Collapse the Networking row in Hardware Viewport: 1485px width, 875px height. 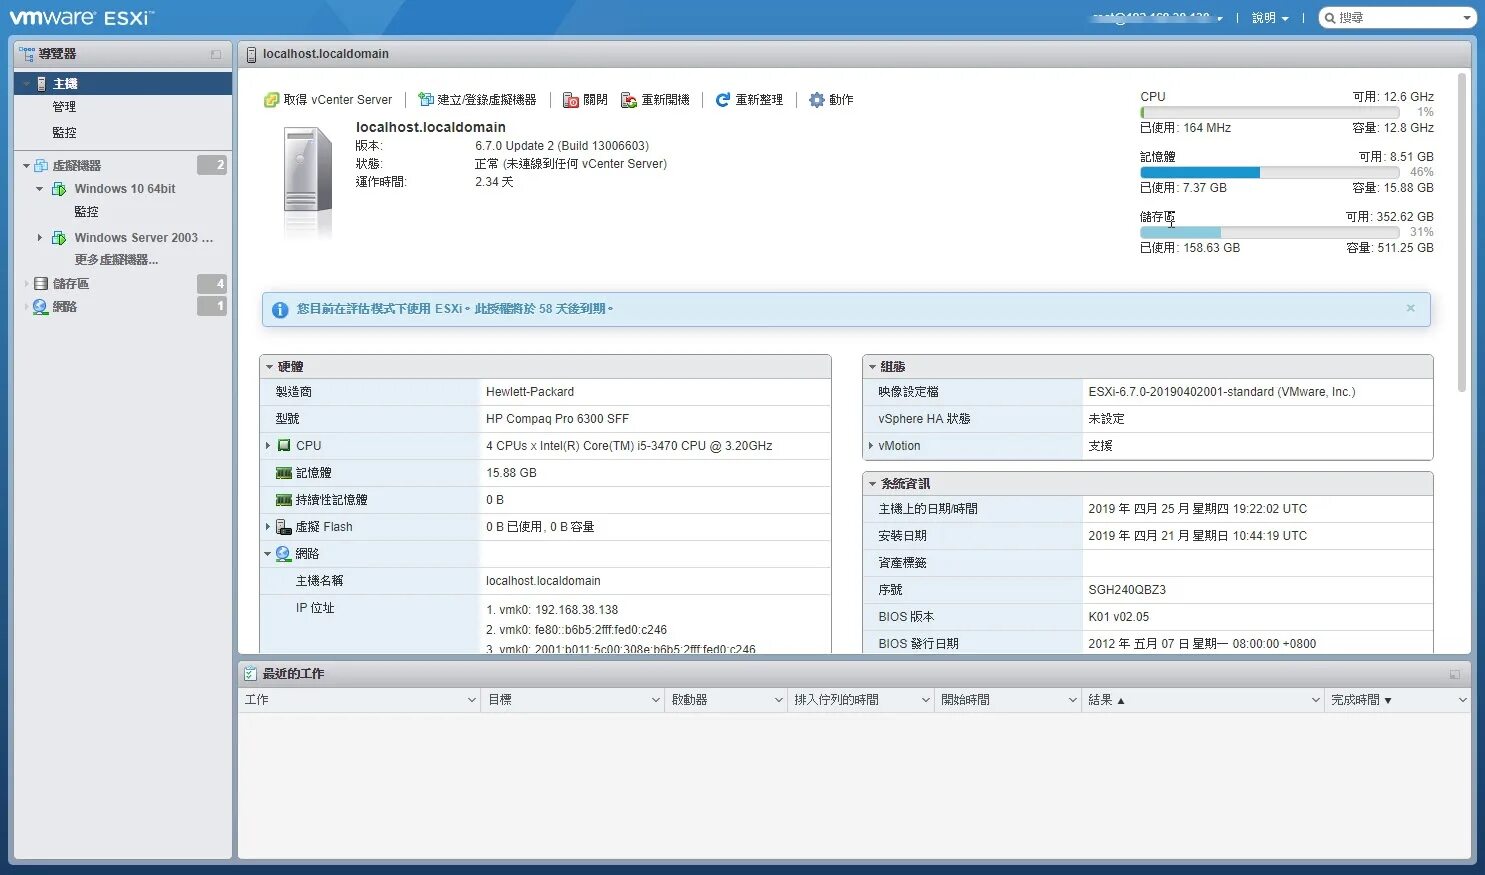click(x=268, y=554)
